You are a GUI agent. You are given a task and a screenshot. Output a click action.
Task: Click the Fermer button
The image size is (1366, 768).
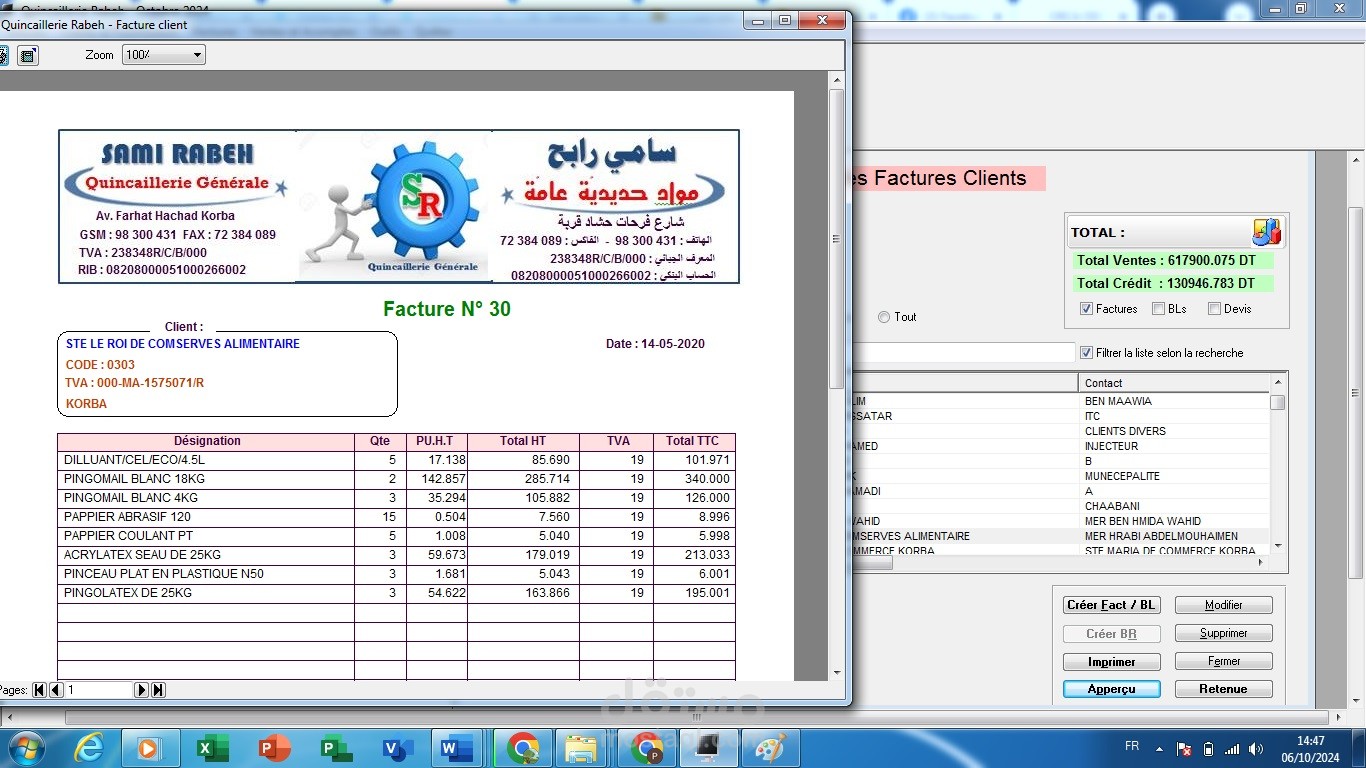(1224, 661)
